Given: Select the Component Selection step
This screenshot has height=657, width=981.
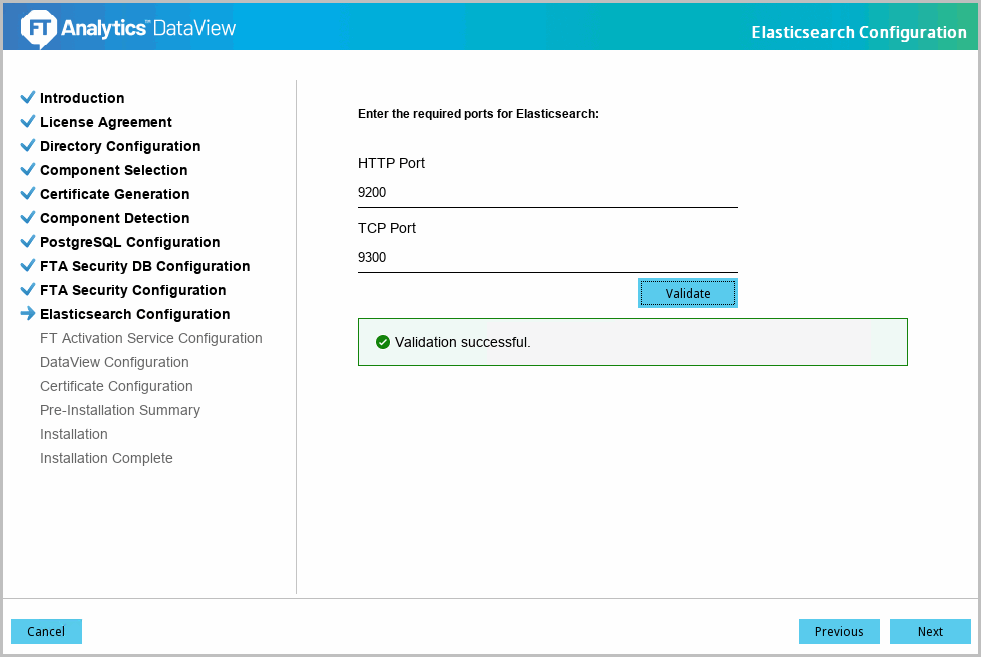Looking at the screenshot, I should coord(113,170).
